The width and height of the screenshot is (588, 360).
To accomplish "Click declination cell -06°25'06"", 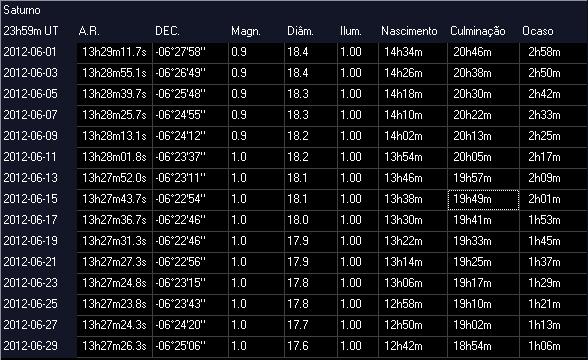I will point(190,346).
